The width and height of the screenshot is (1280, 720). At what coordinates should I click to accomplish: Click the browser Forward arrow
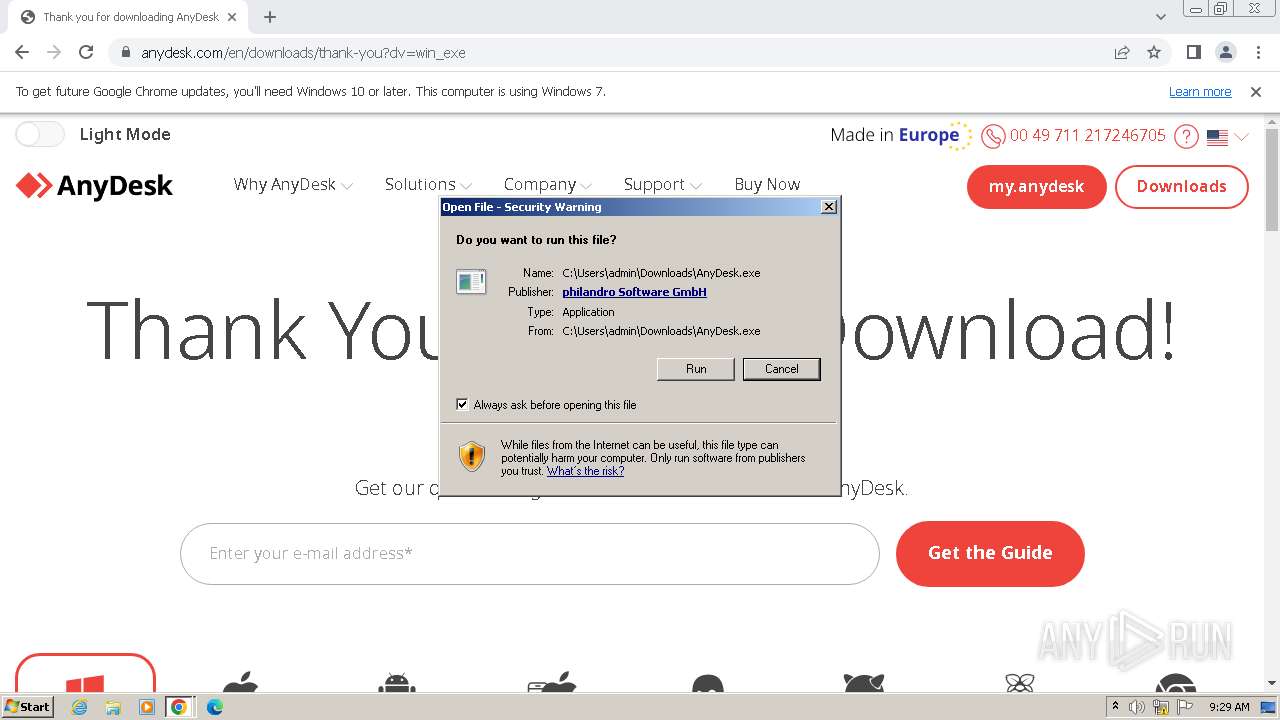pyautogui.click(x=54, y=53)
